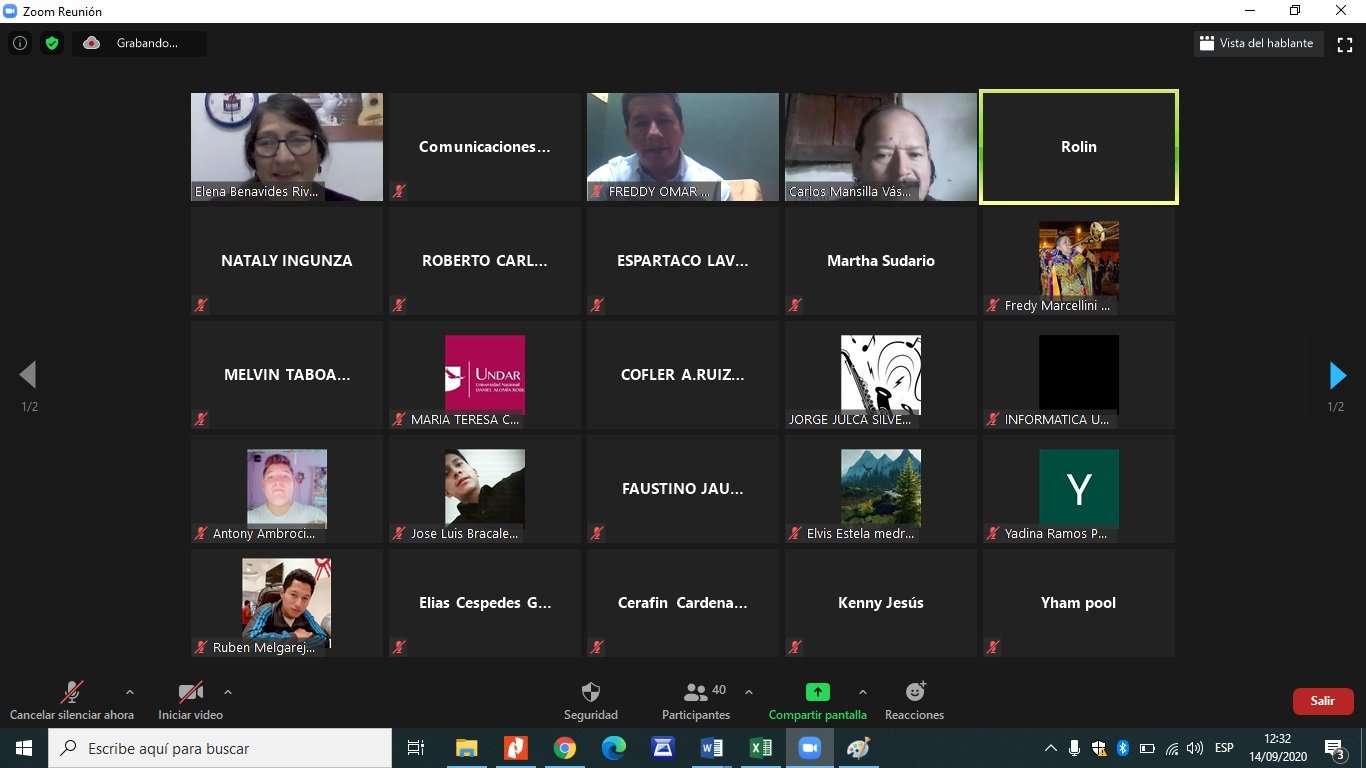Click the green Compartir pantalla icon
This screenshot has height=768, width=1366.
817,692
